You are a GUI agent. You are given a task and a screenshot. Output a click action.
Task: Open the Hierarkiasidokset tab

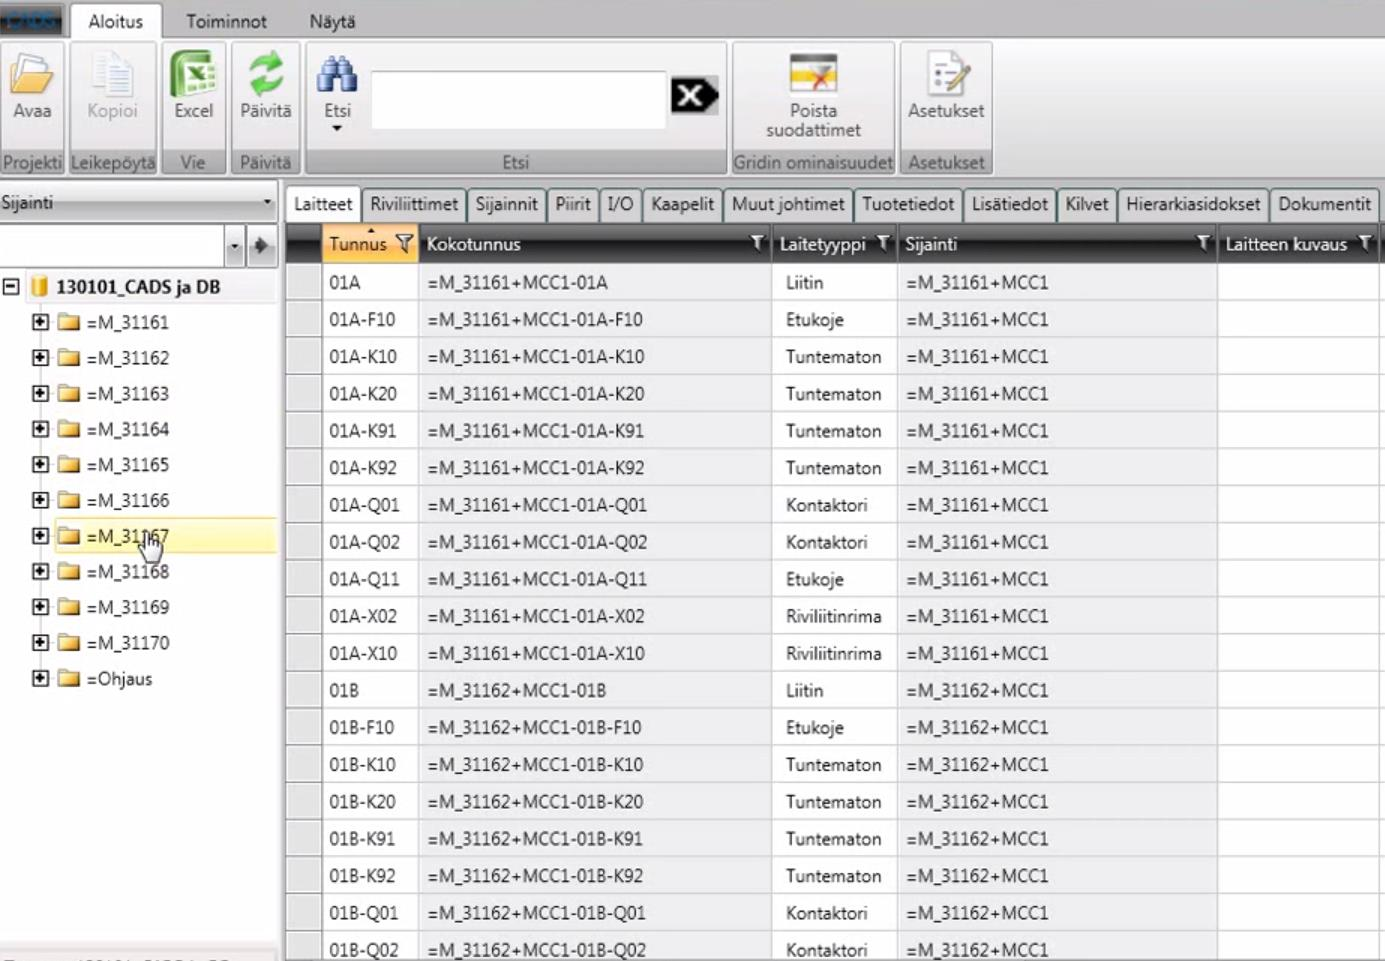point(1193,204)
